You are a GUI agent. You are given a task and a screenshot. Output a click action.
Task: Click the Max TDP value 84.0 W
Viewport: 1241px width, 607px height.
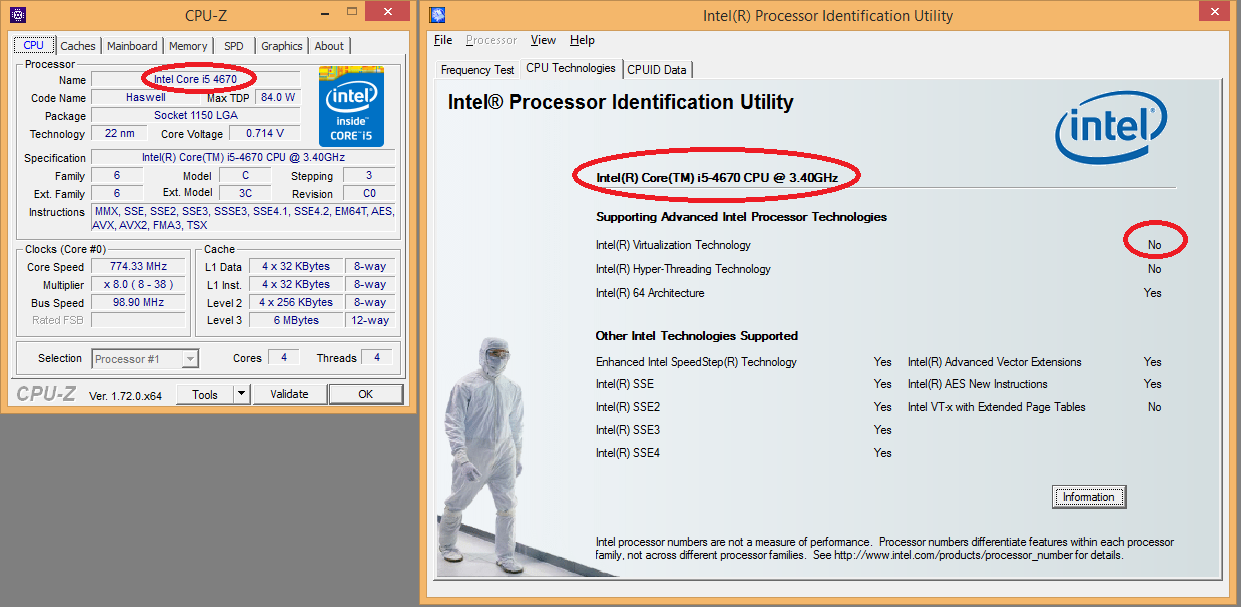coord(278,98)
